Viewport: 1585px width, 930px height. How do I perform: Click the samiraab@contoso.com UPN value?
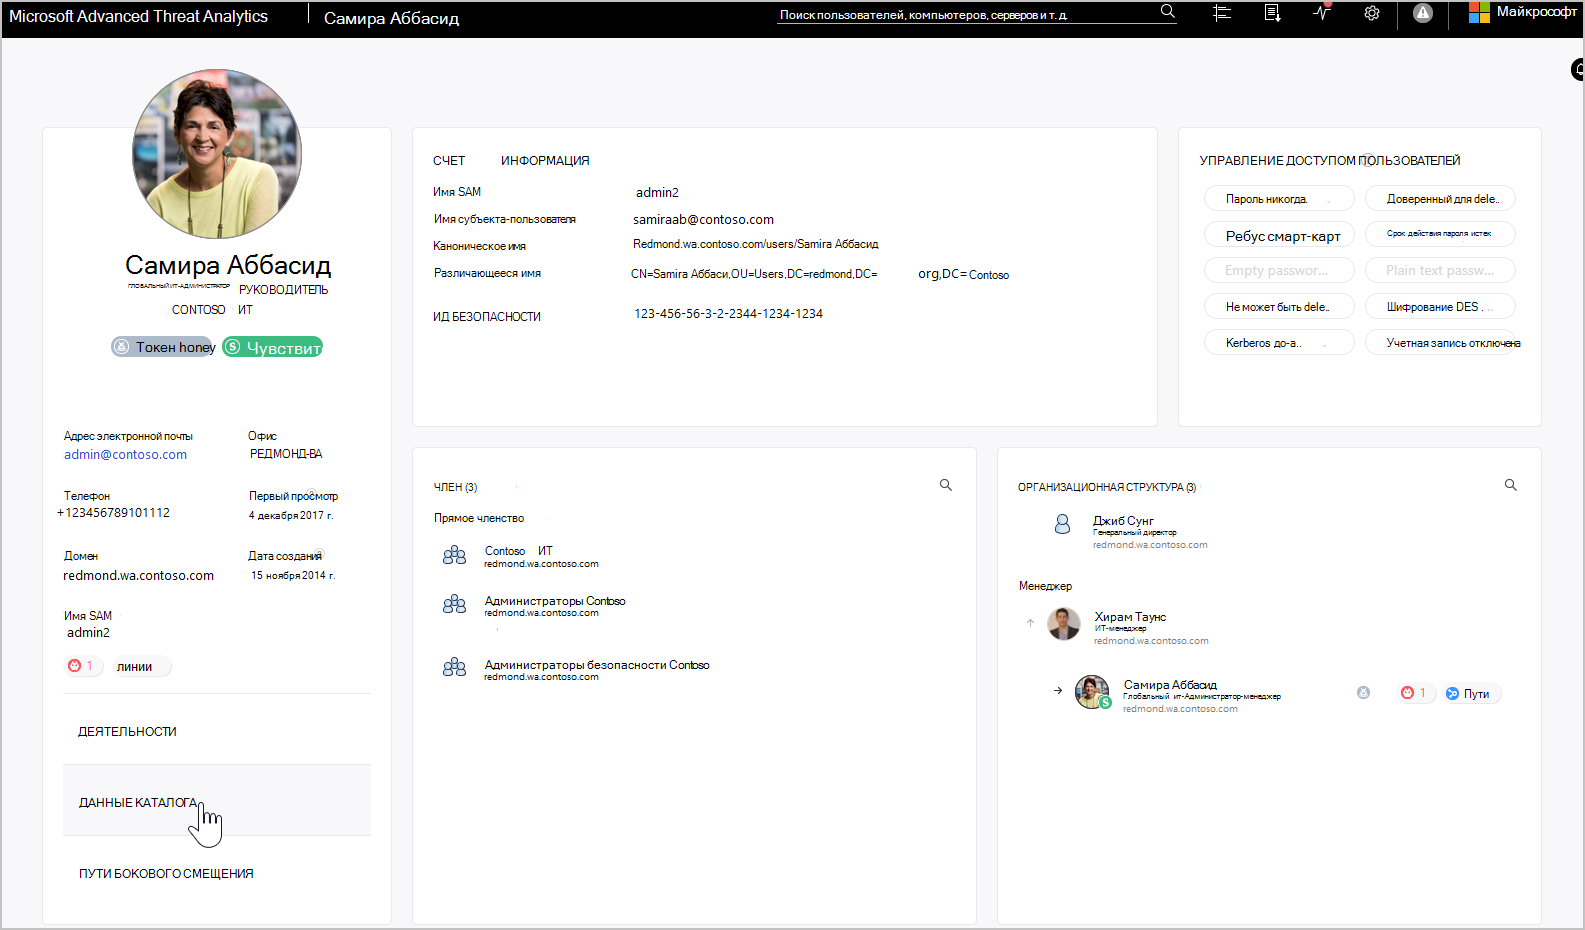pos(703,220)
